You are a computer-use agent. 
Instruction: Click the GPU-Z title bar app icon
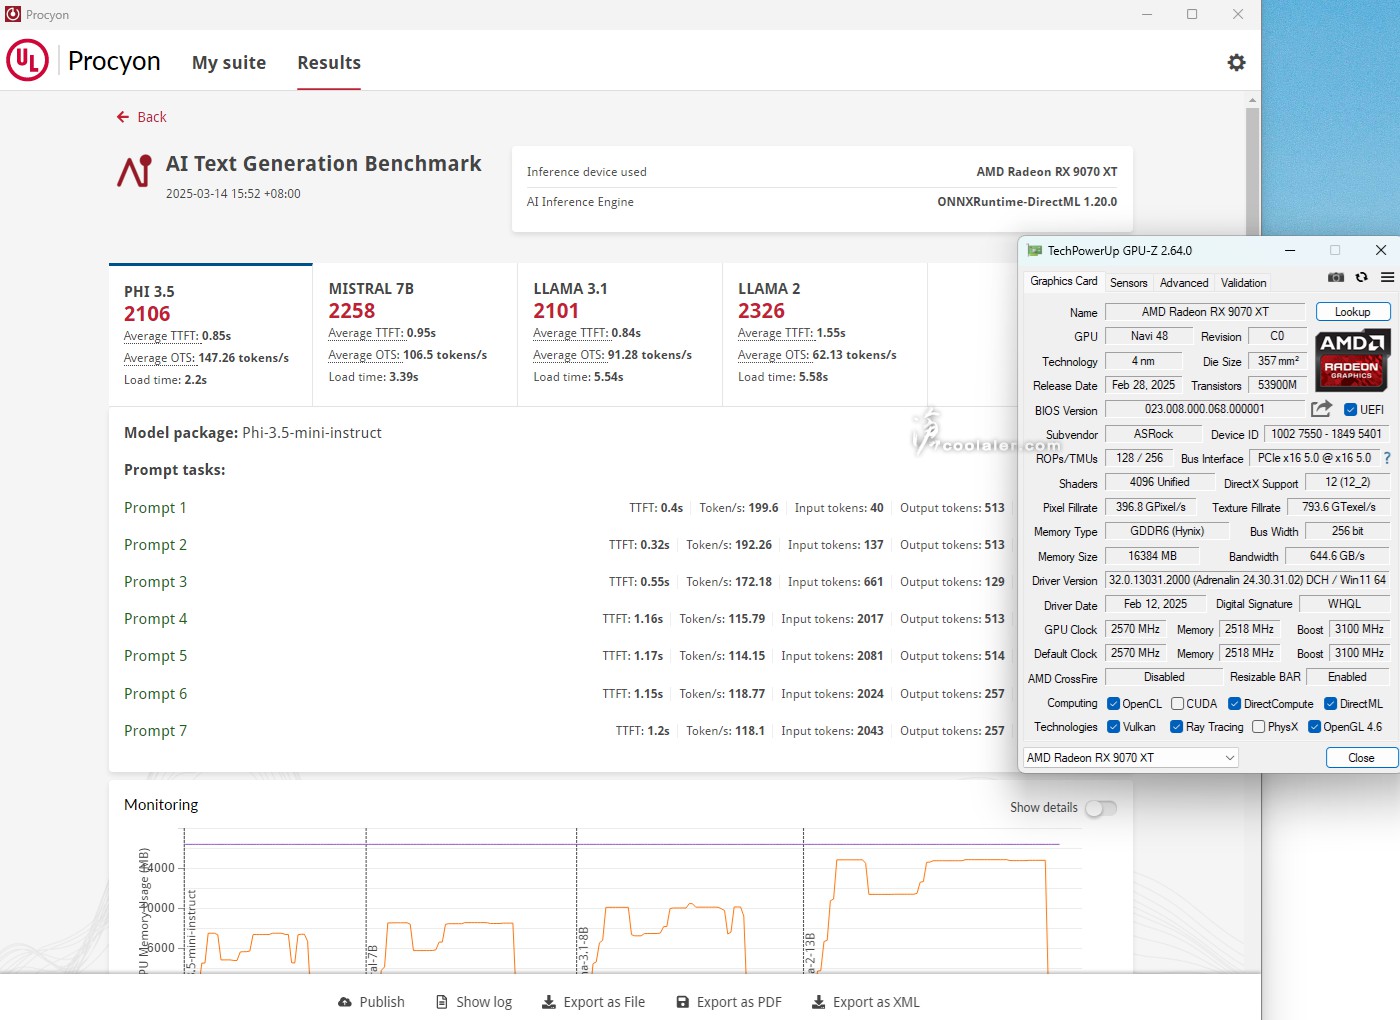(x=1035, y=251)
